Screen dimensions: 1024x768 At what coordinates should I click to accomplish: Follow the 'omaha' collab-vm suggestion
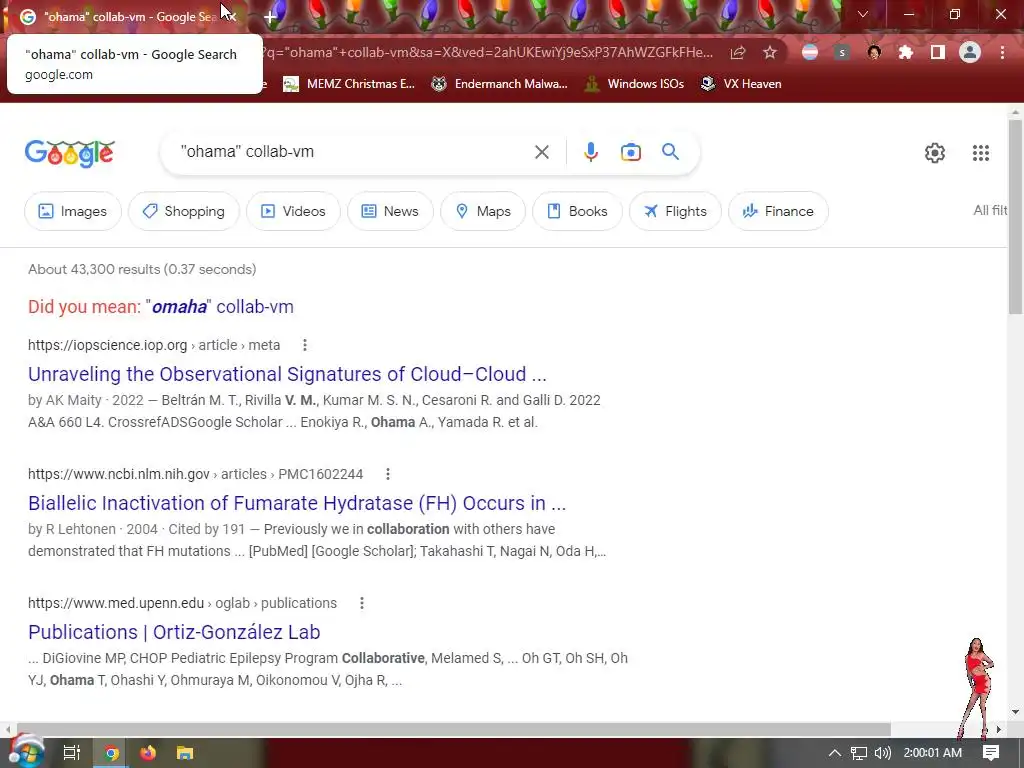tap(219, 306)
